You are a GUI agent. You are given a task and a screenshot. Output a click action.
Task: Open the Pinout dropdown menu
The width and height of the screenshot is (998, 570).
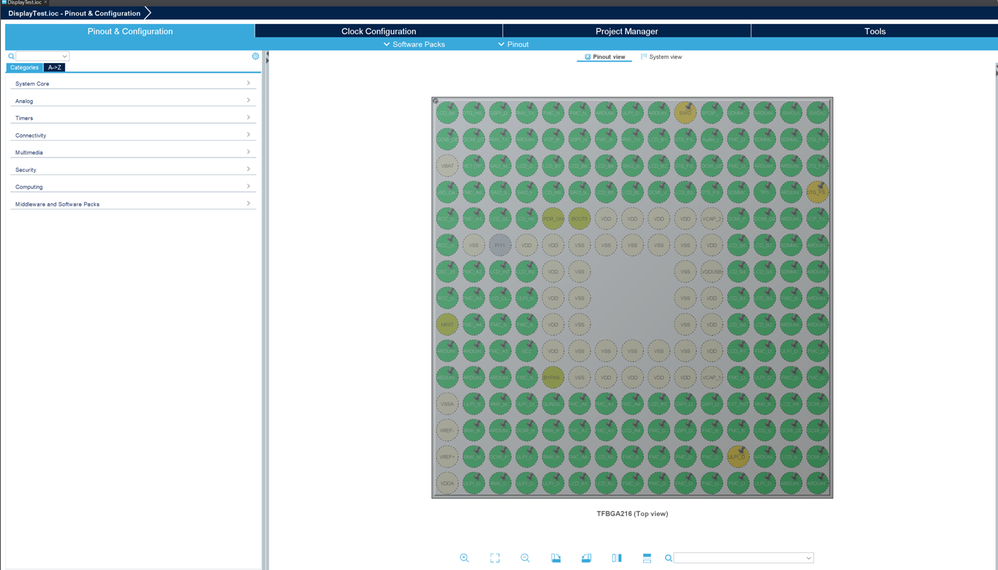pos(513,44)
